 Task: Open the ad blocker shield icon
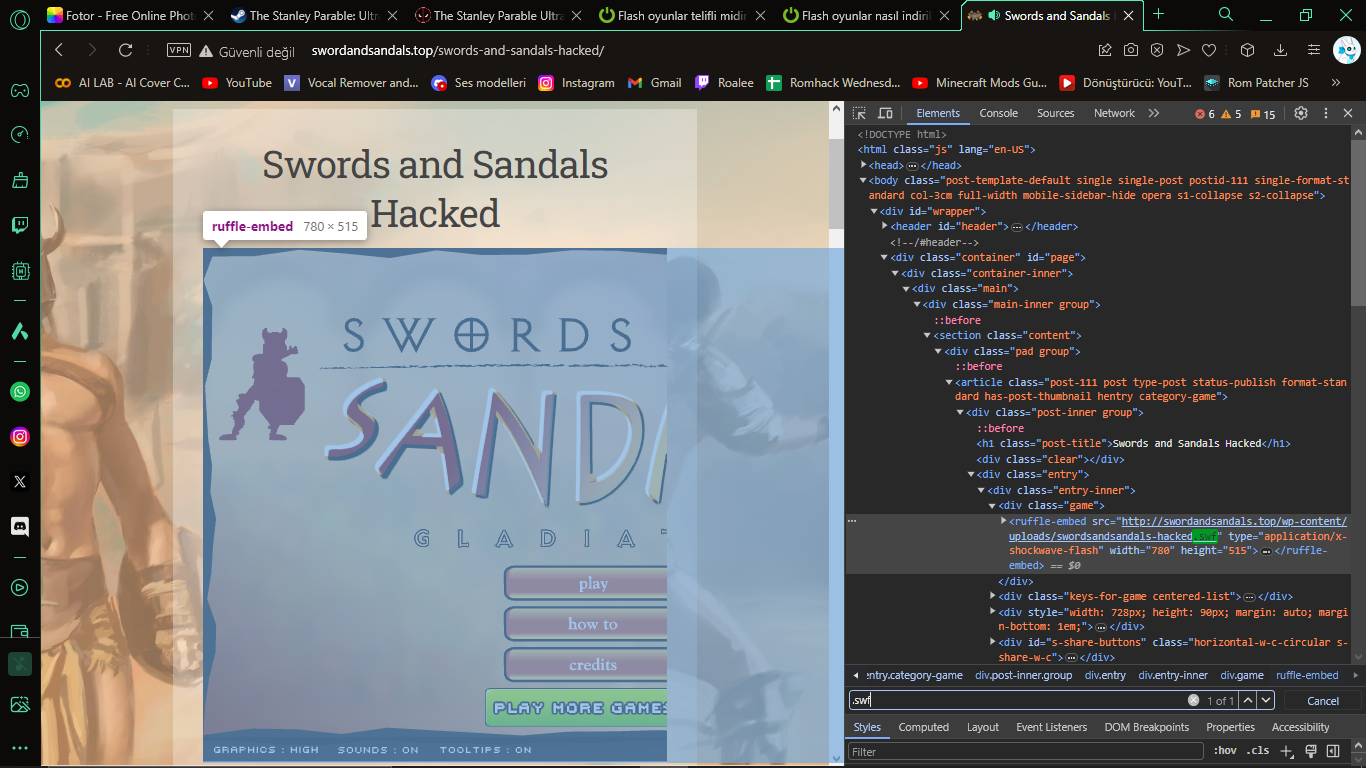(1157, 50)
